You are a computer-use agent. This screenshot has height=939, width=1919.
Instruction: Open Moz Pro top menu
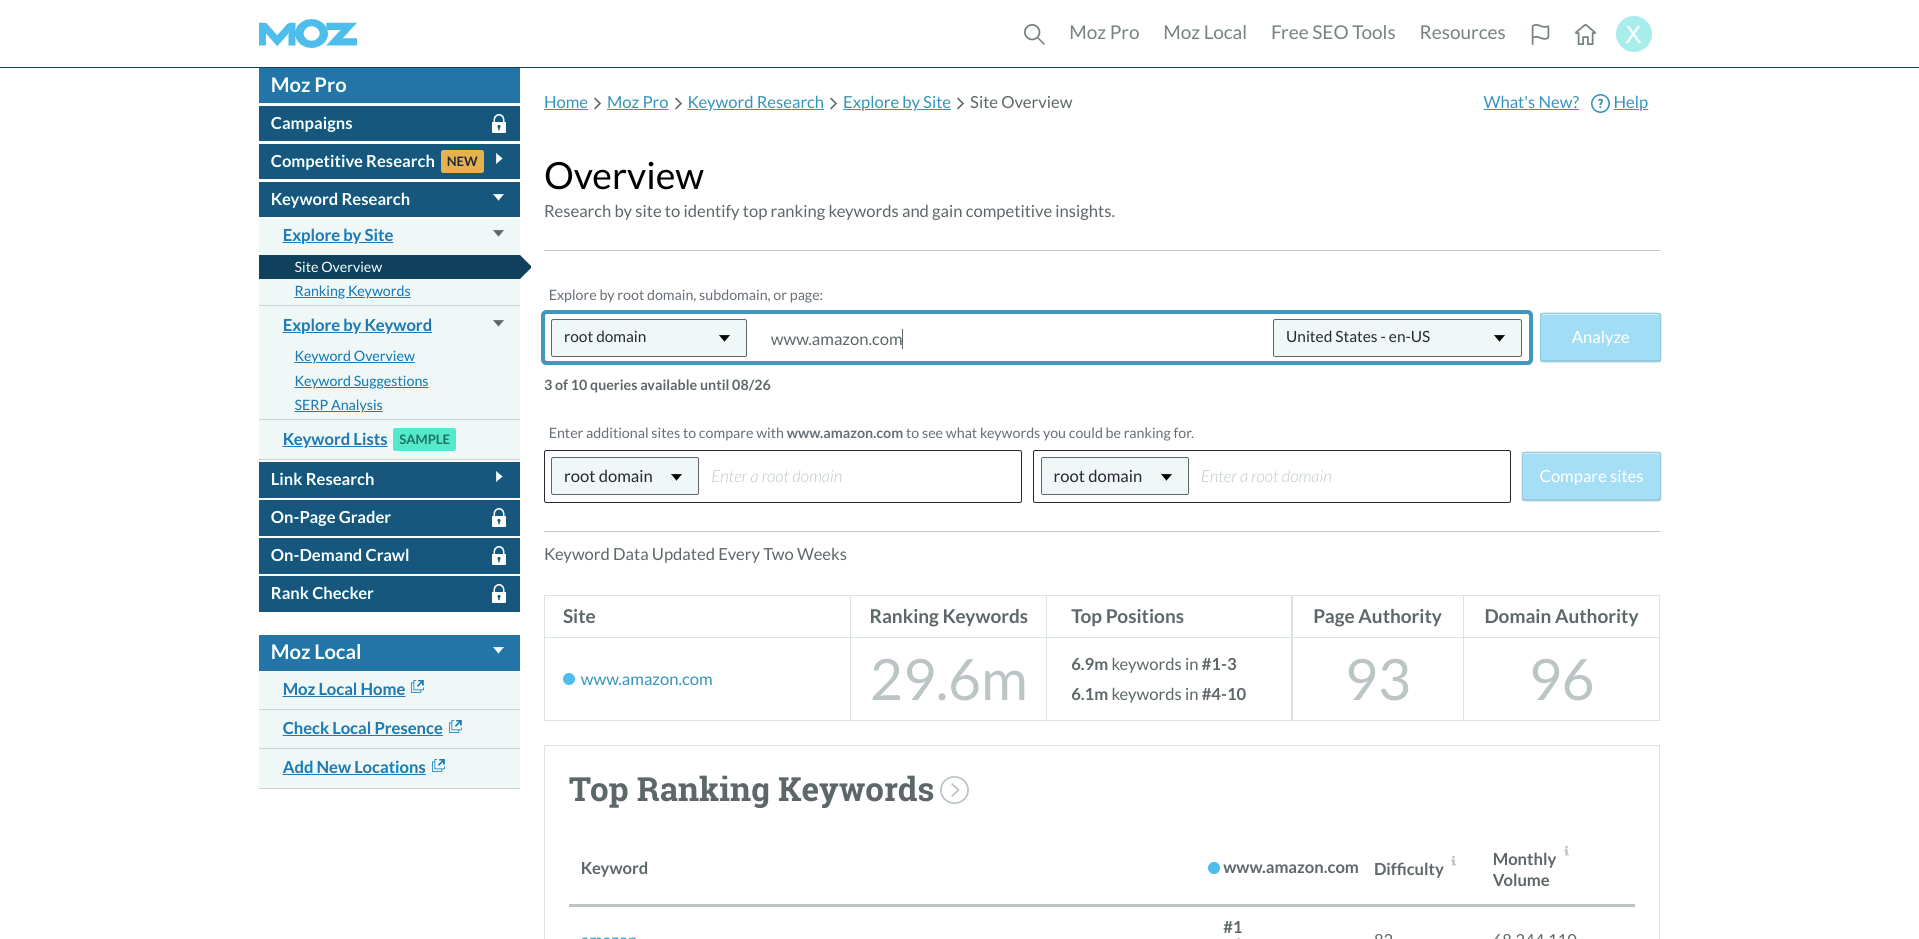[1104, 33]
